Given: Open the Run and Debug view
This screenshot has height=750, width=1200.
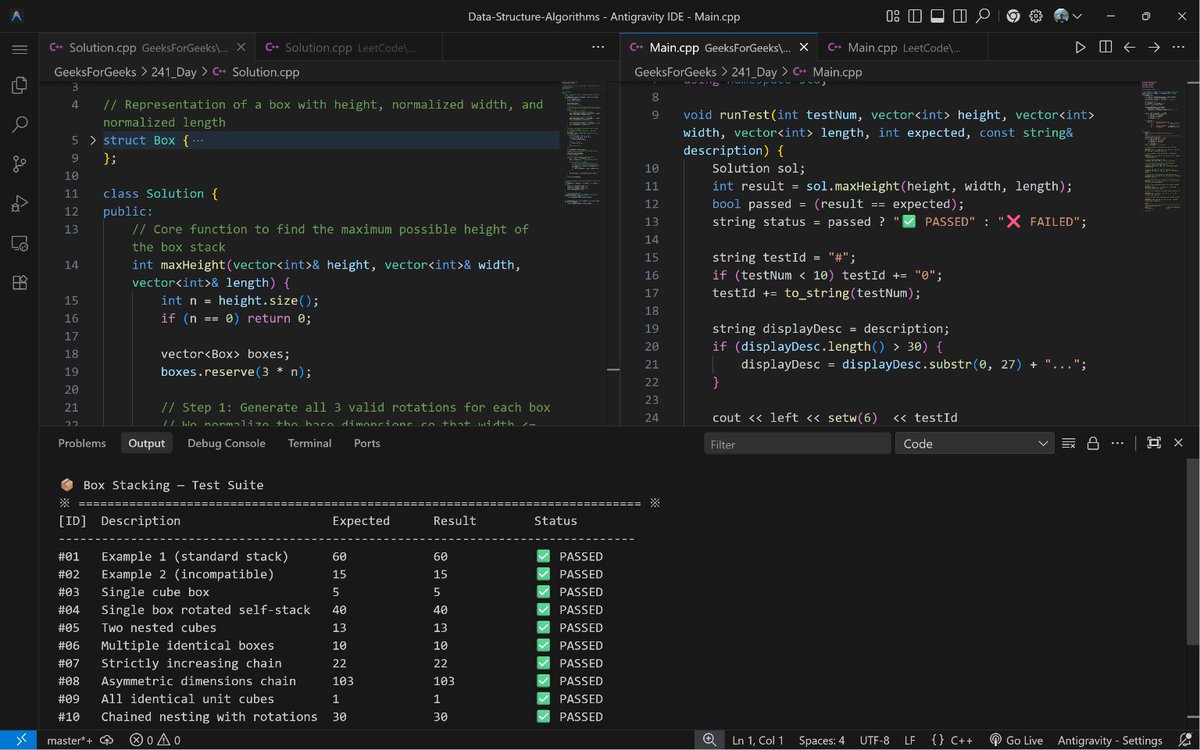Looking at the screenshot, I should (x=19, y=204).
